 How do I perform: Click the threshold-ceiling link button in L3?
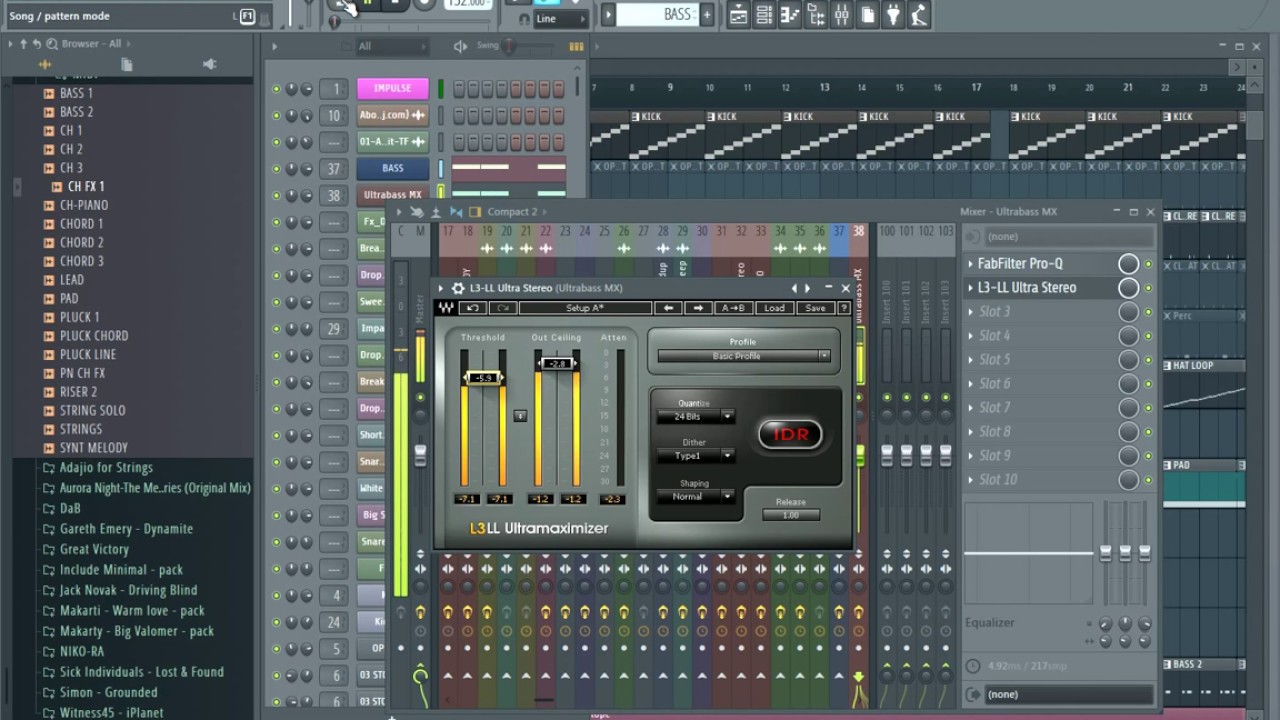coord(520,415)
